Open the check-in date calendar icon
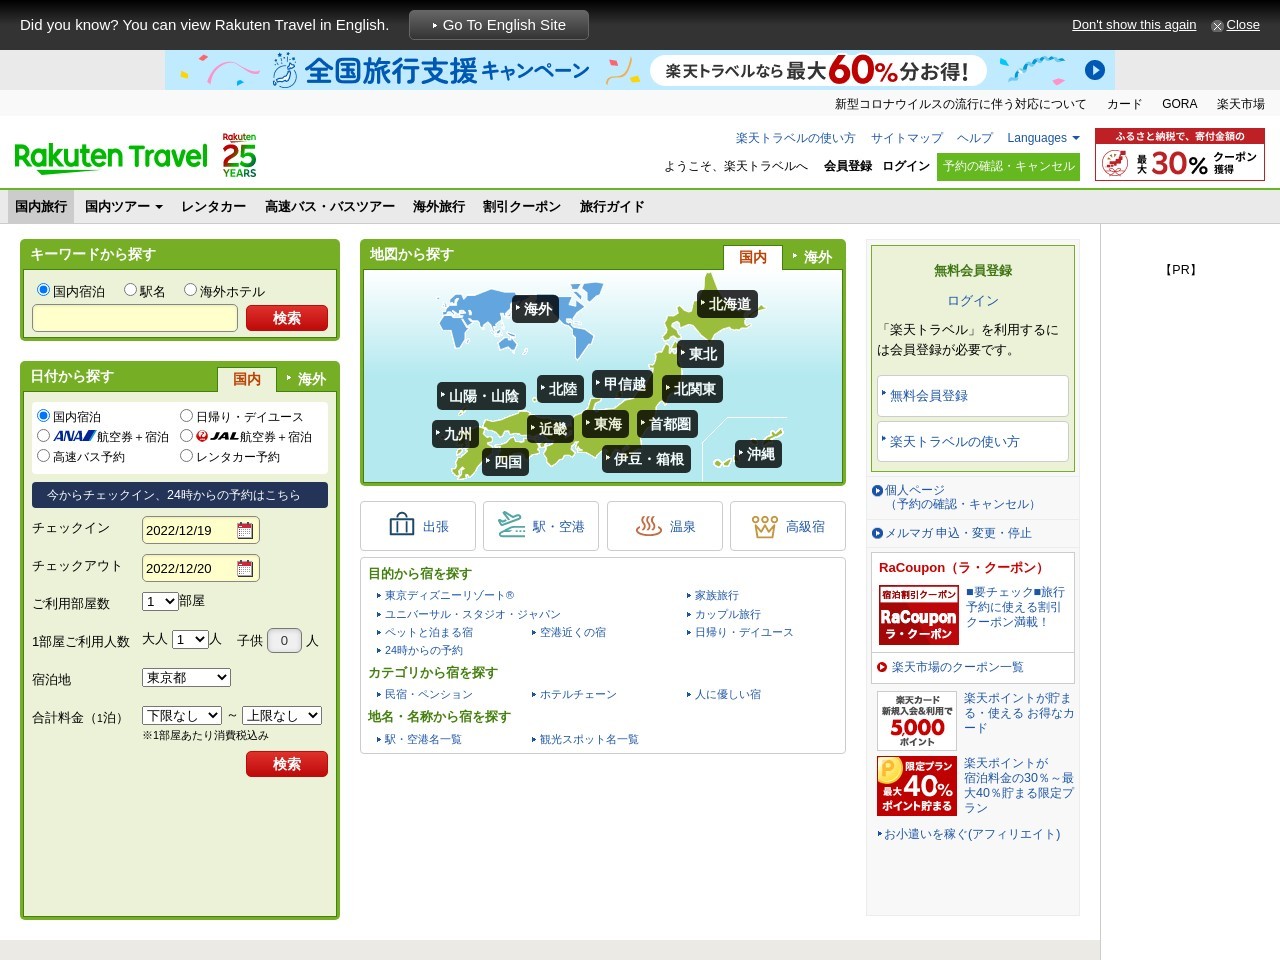 [245, 530]
